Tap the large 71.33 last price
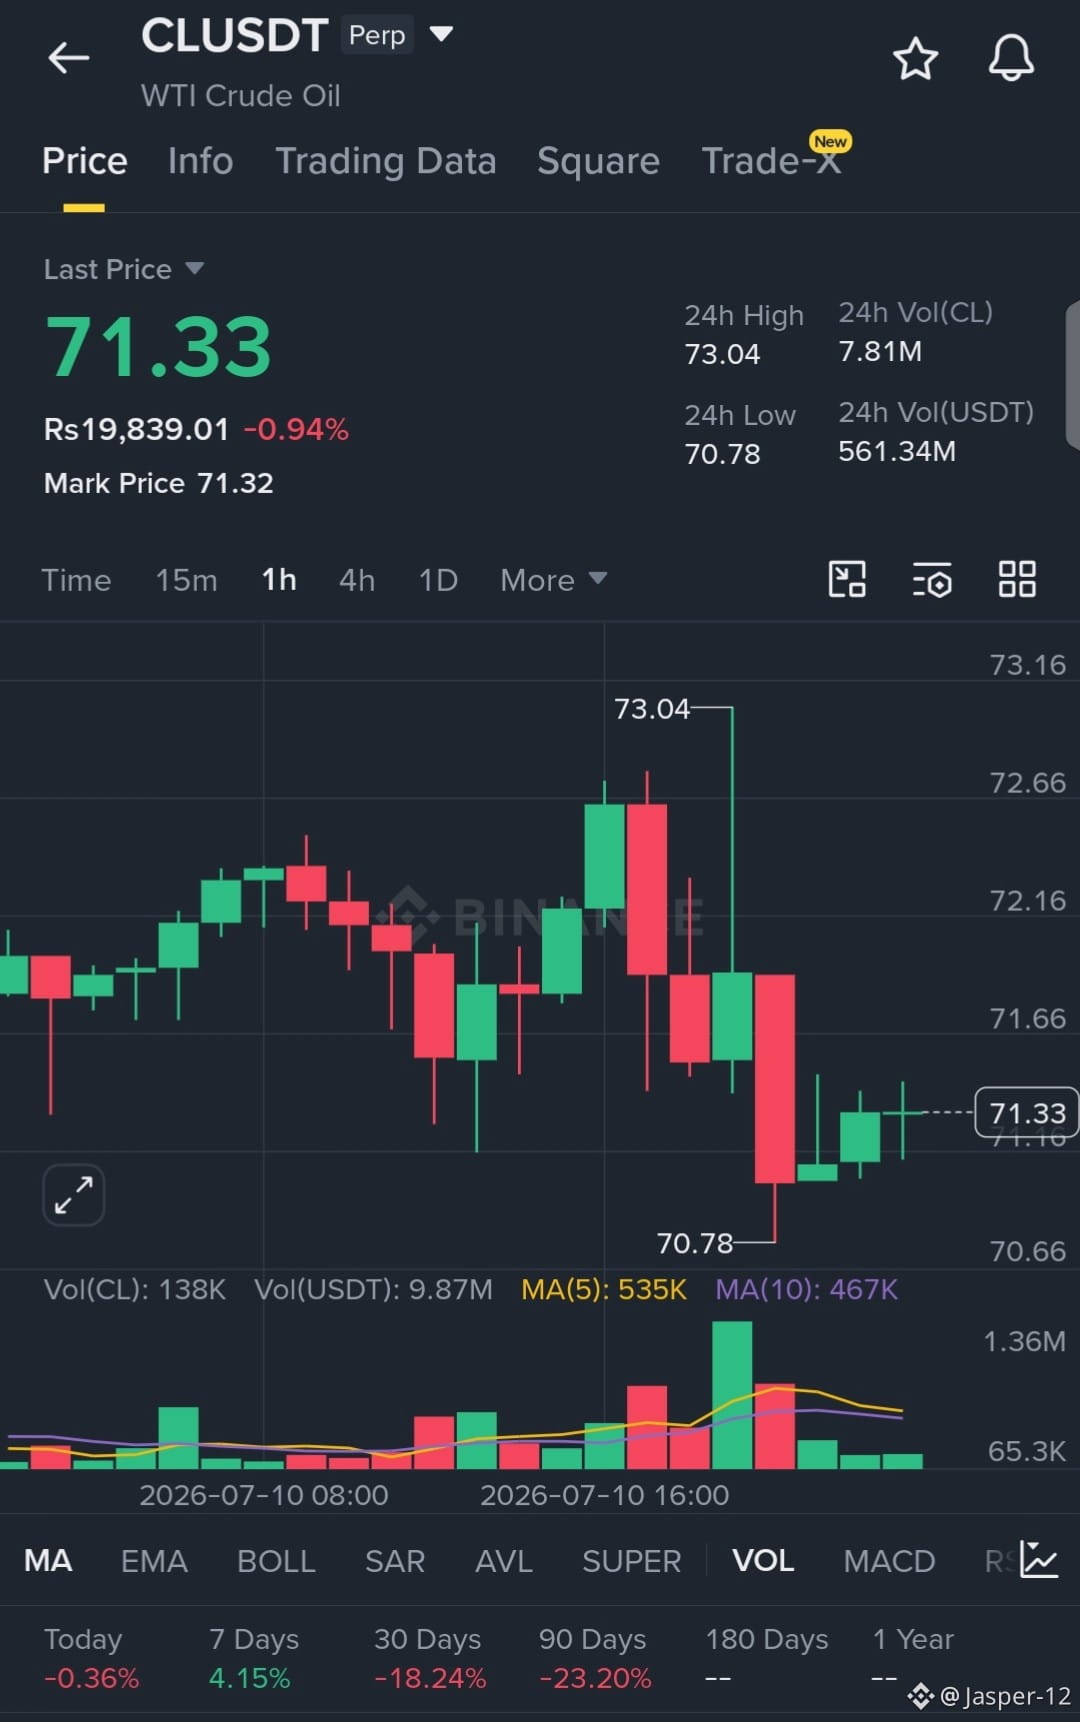Image resolution: width=1080 pixels, height=1722 pixels. (x=158, y=347)
